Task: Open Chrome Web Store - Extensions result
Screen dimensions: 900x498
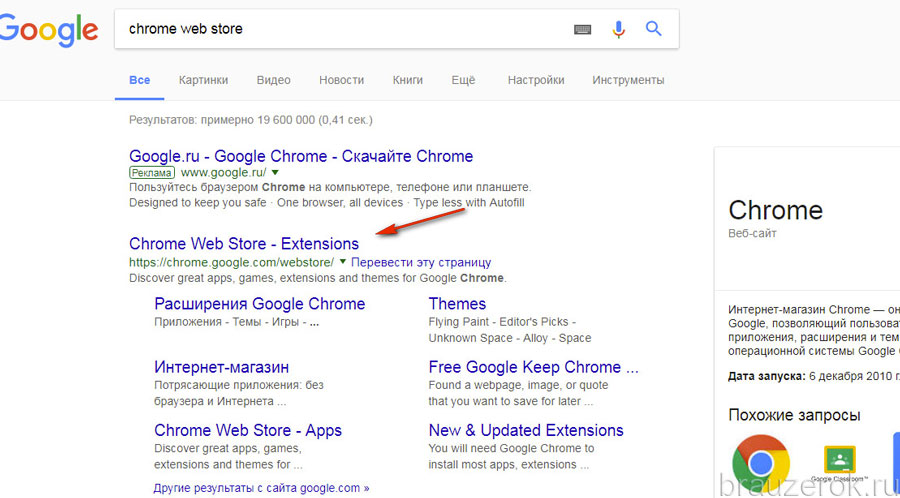Action: click(x=244, y=244)
